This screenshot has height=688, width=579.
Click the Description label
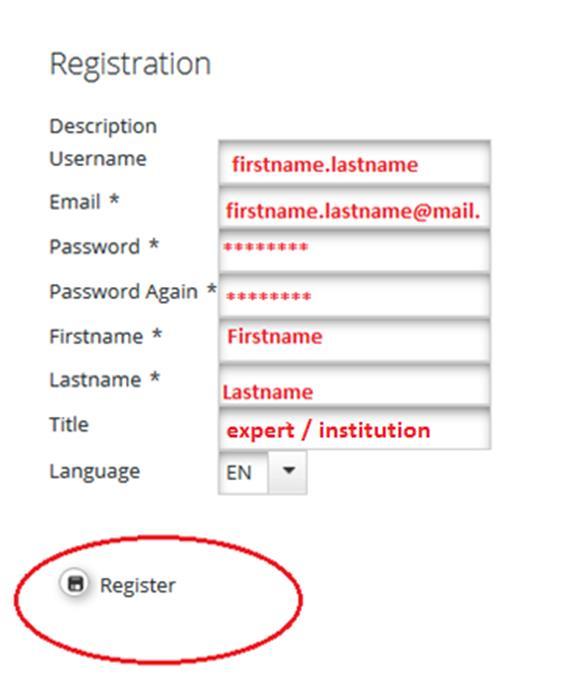click(x=103, y=126)
